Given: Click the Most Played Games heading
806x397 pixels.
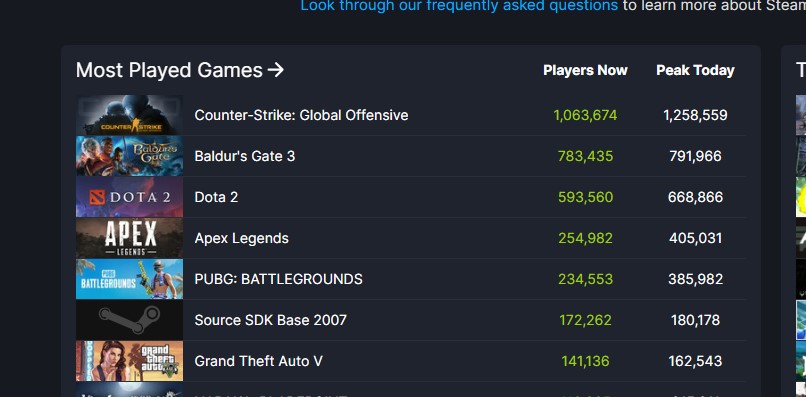Looking at the screenshot, I should (169, 70).
